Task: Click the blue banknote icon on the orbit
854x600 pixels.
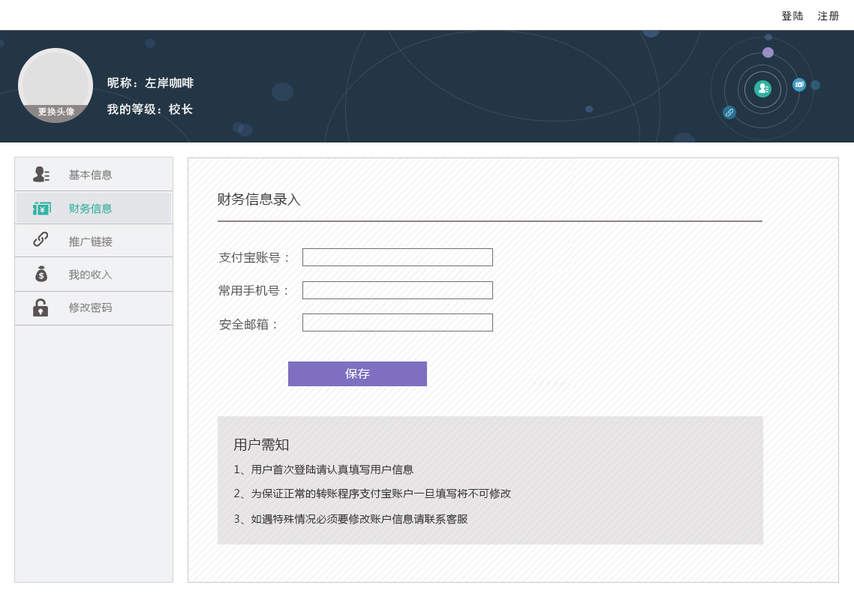Action: coord(799,84)
